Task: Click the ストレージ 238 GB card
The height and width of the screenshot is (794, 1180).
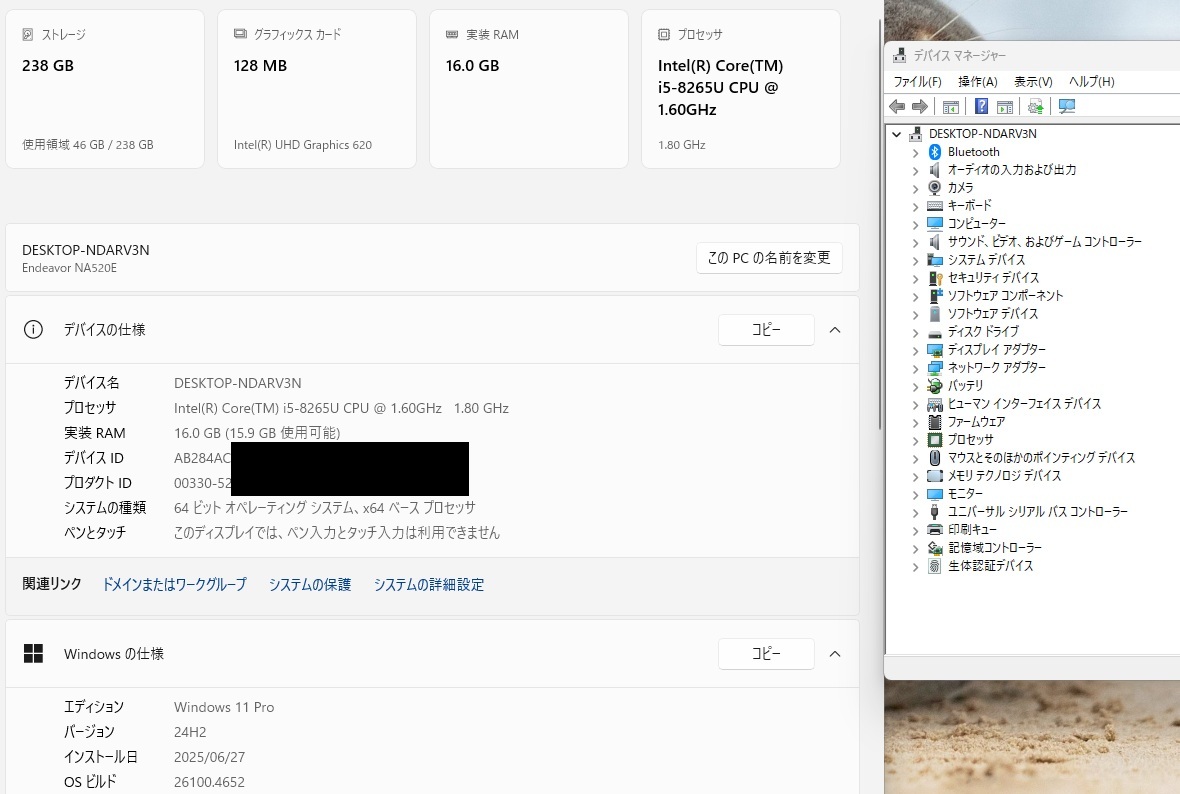Action: (x=105, y=89)
